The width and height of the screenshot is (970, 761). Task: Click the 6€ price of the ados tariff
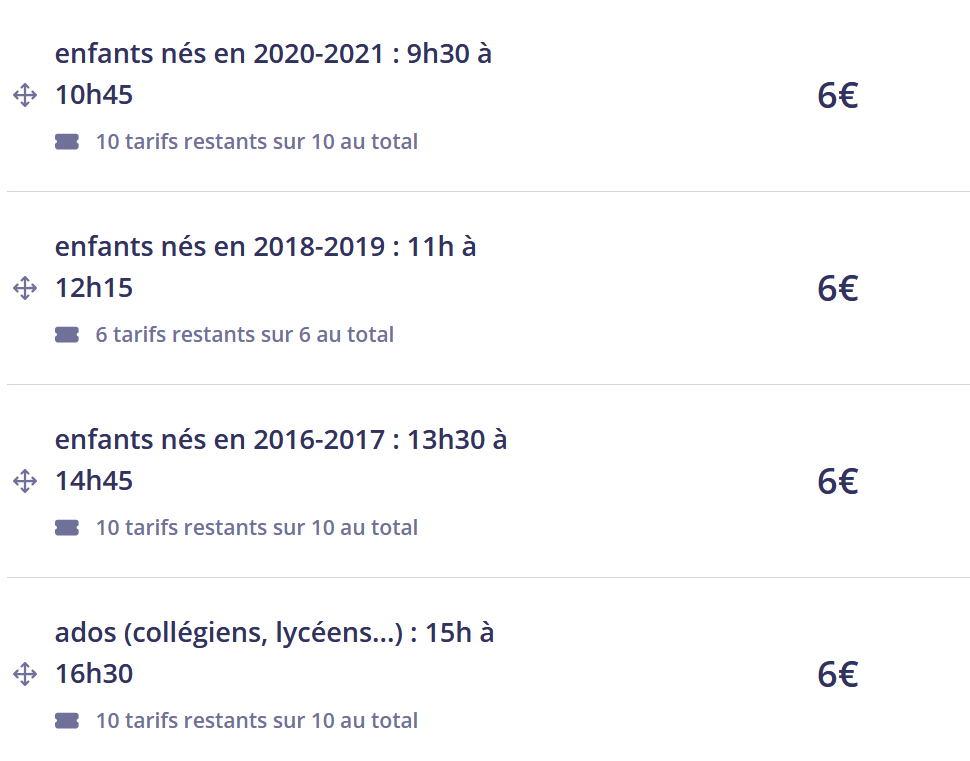[837, 675]
